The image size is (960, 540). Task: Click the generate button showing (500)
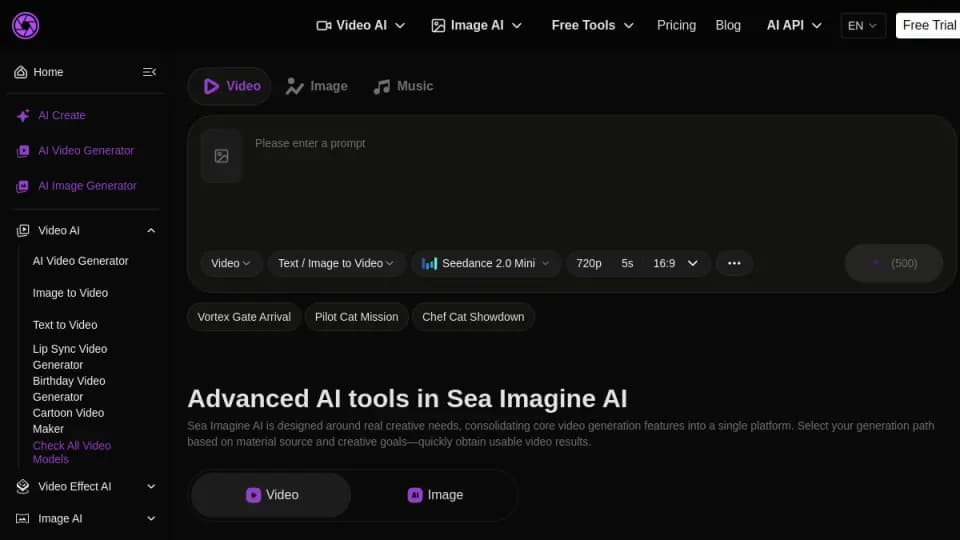894,263
